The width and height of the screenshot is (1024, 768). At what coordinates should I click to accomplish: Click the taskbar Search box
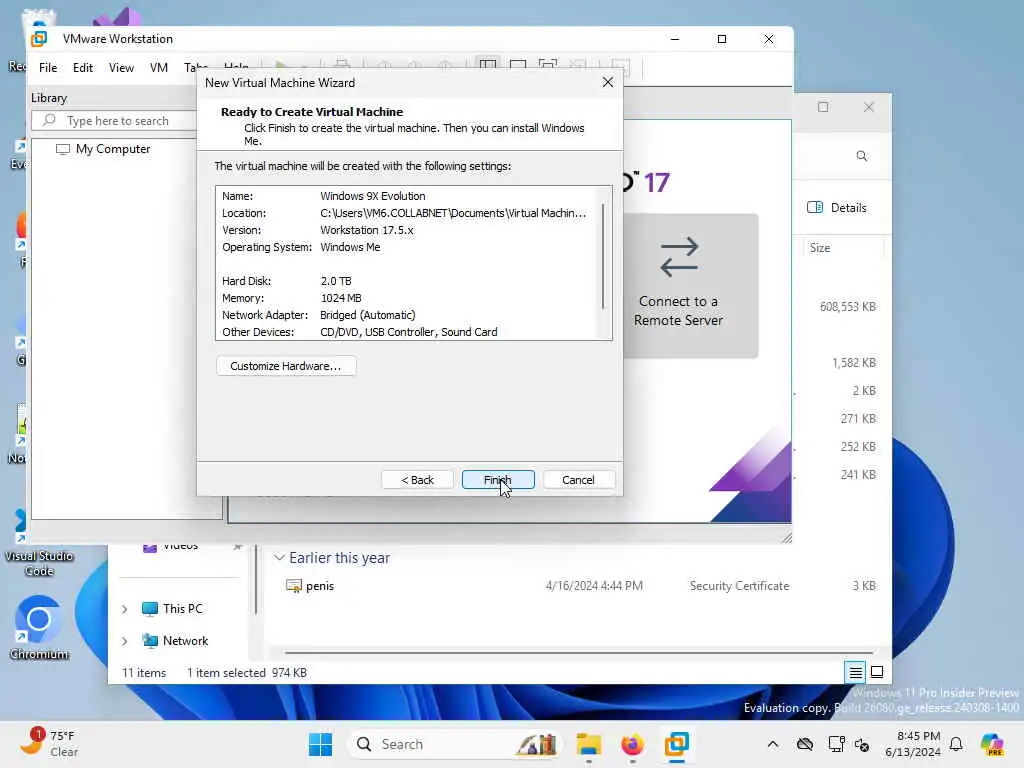(x=456, y=744)
